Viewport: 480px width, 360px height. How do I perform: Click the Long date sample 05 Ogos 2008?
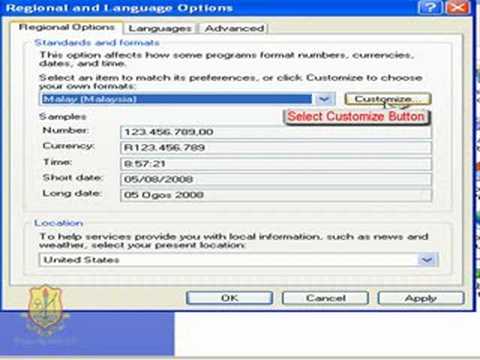pyautogui.click(x=276, y=195)
